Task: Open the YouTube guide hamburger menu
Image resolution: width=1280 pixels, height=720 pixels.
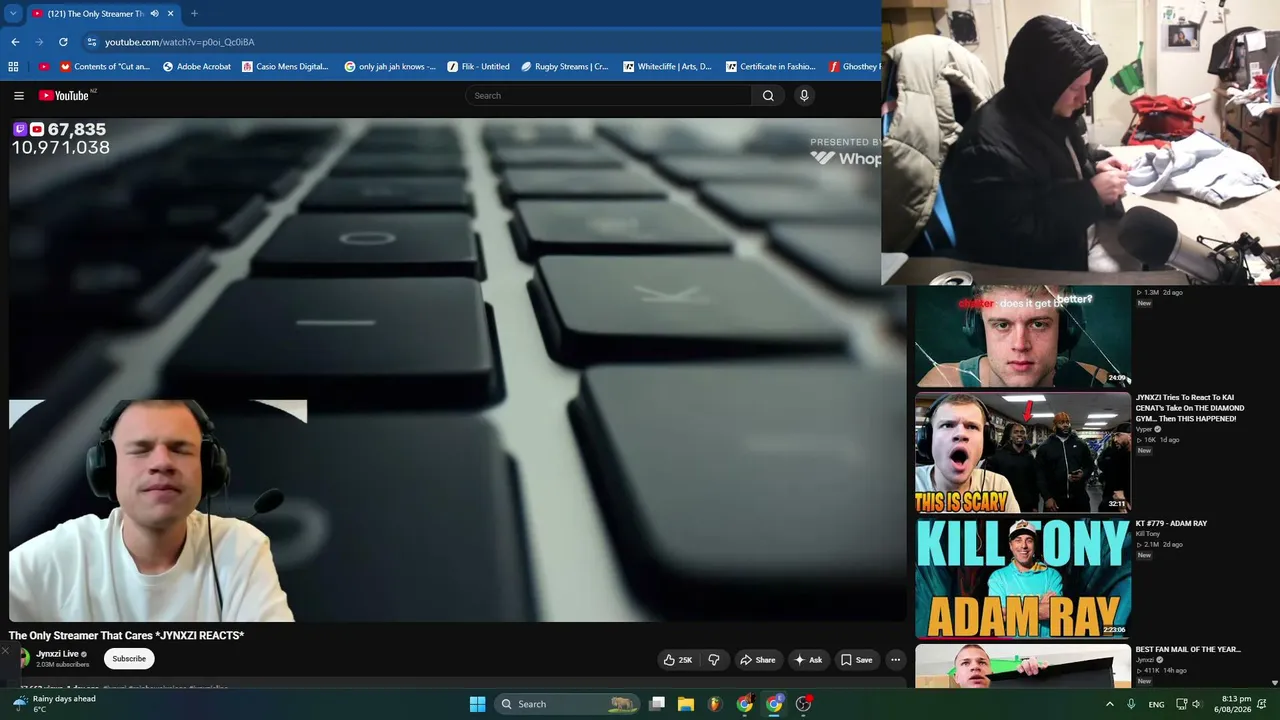Action: tap(19, 96)
